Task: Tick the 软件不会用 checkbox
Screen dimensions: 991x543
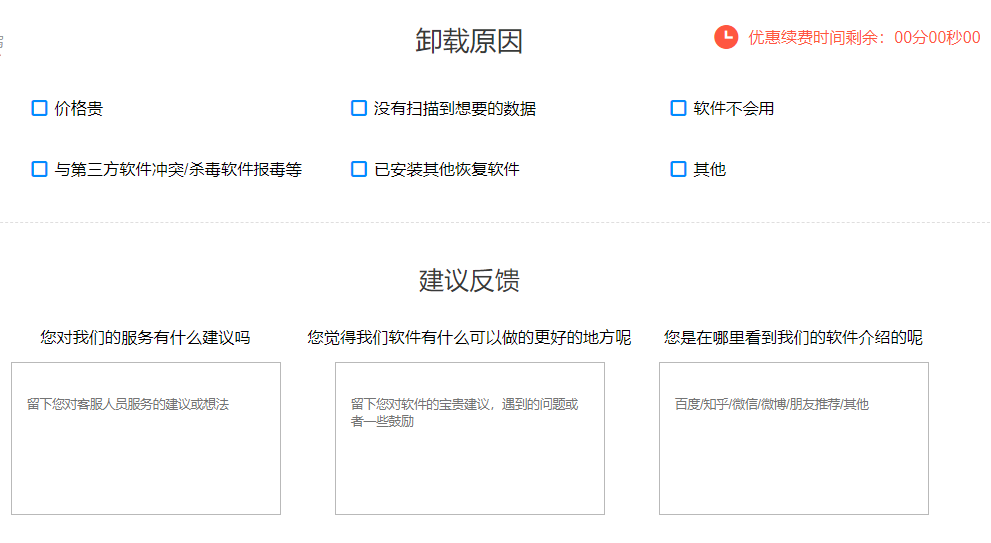Action: pos(678,108)
